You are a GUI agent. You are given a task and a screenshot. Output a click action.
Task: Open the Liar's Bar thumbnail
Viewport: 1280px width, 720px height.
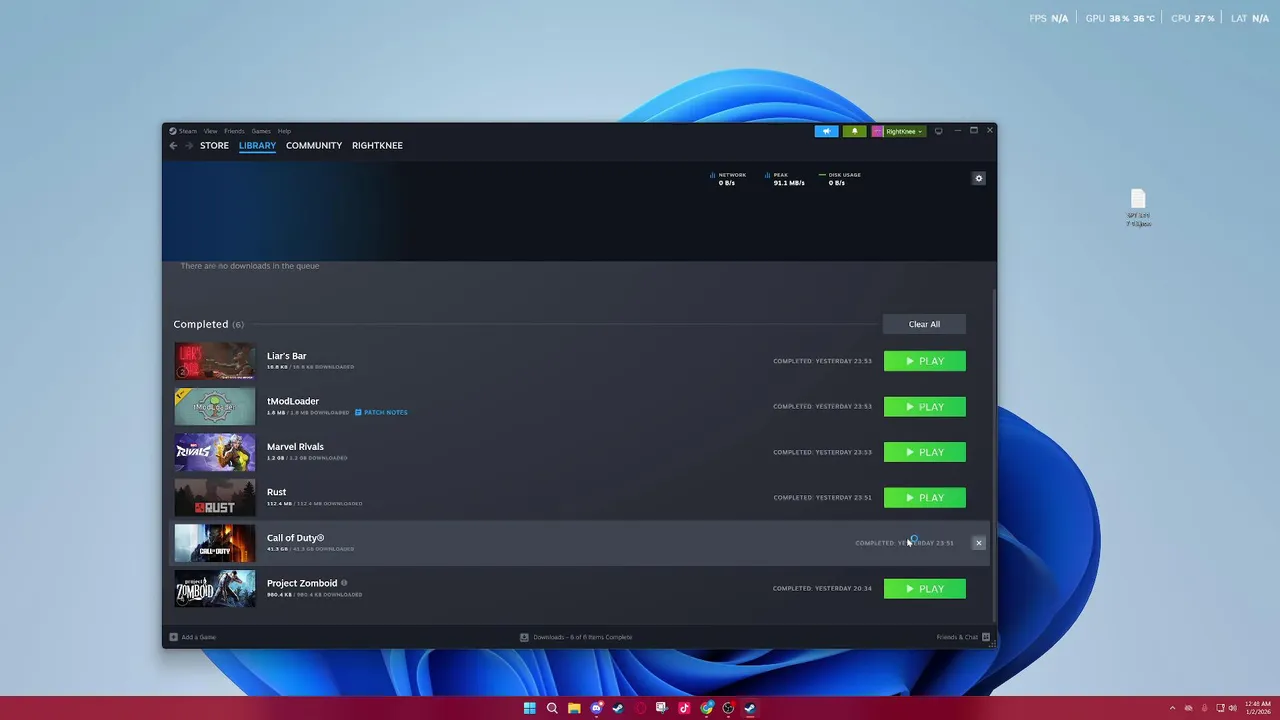click(215, 361)
